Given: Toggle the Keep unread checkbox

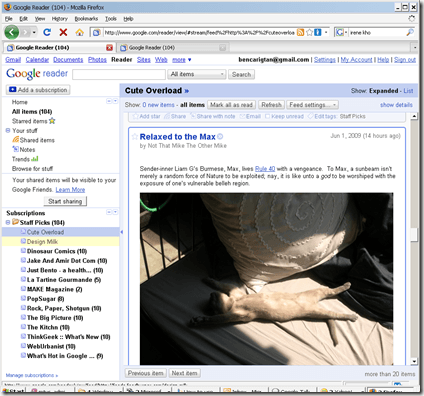Looking at the screenshot, I should pyautogui.click(x=267, y=116).
